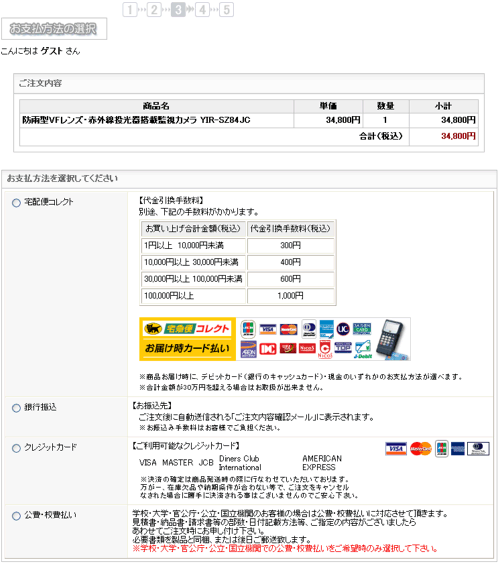This screenshot has width=500, height=564.
Task: Click step 1 in the progress indicator
Action: click(x=130, y=9)
